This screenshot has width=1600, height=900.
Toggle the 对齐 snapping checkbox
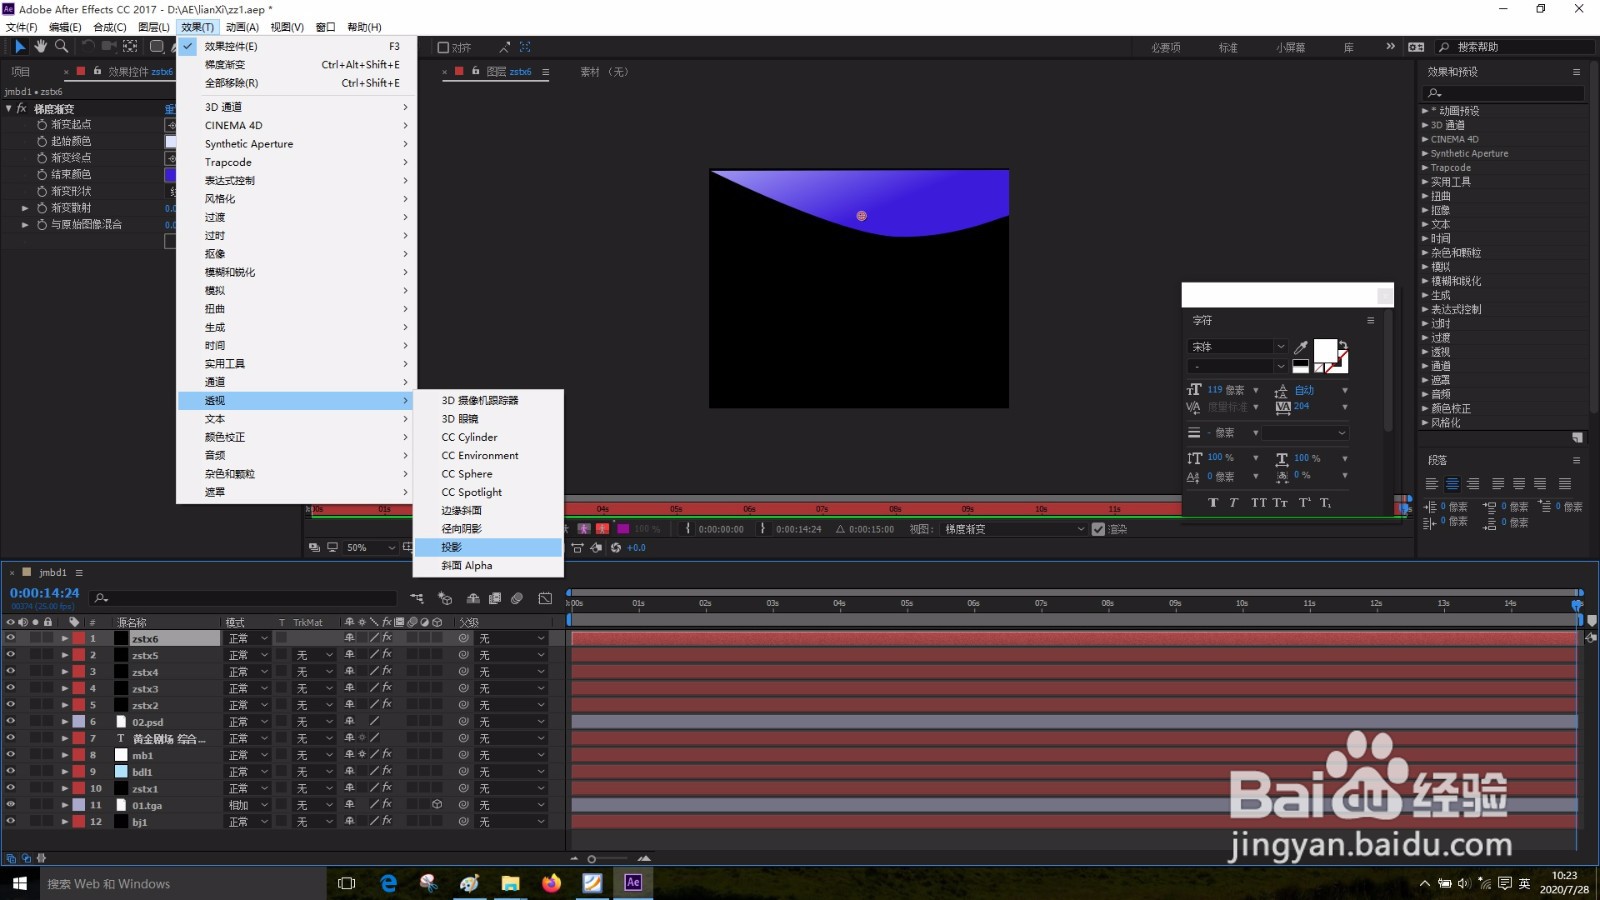click(443, 47)
